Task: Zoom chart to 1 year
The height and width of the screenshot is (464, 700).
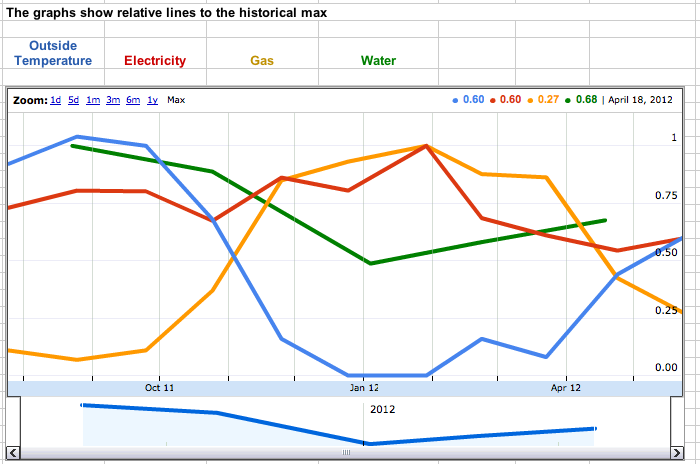Action: 152,100
